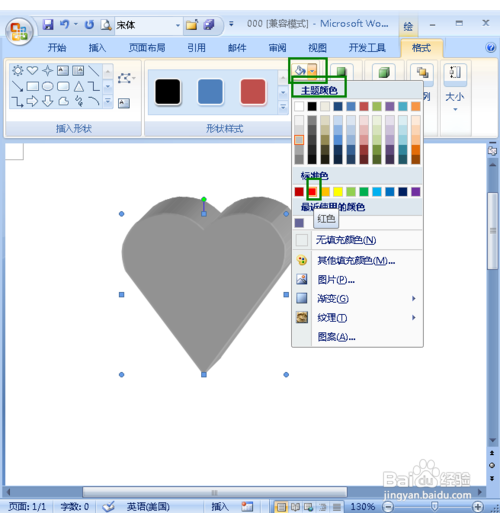This screenshot has width=500, height=513.
Task: Pick the four-point star shape
Action: pyautogui.click(x=47, y=71)
